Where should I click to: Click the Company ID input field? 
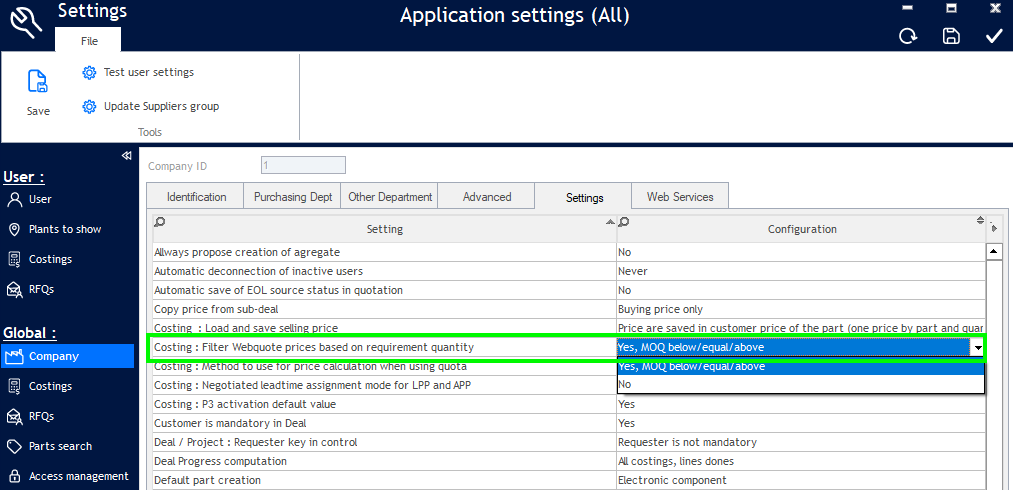pyautogui.click(x=303, y=165)
